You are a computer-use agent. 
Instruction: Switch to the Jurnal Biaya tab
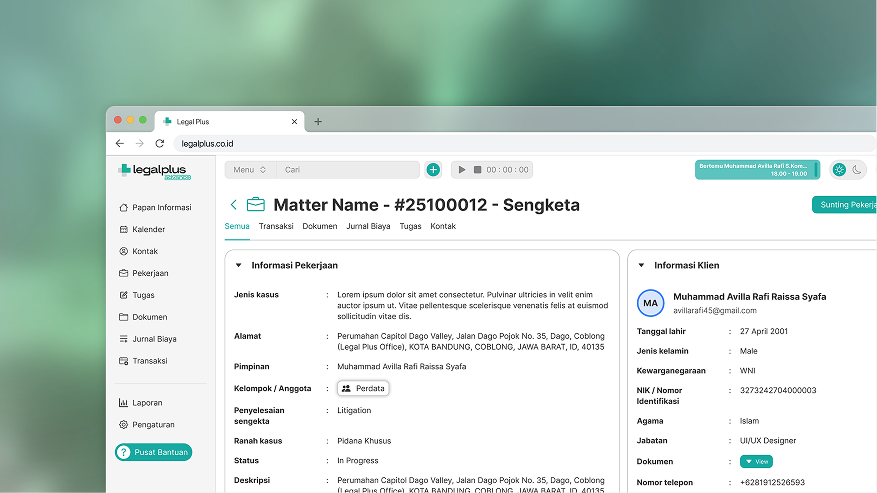(x=368, y=226)
